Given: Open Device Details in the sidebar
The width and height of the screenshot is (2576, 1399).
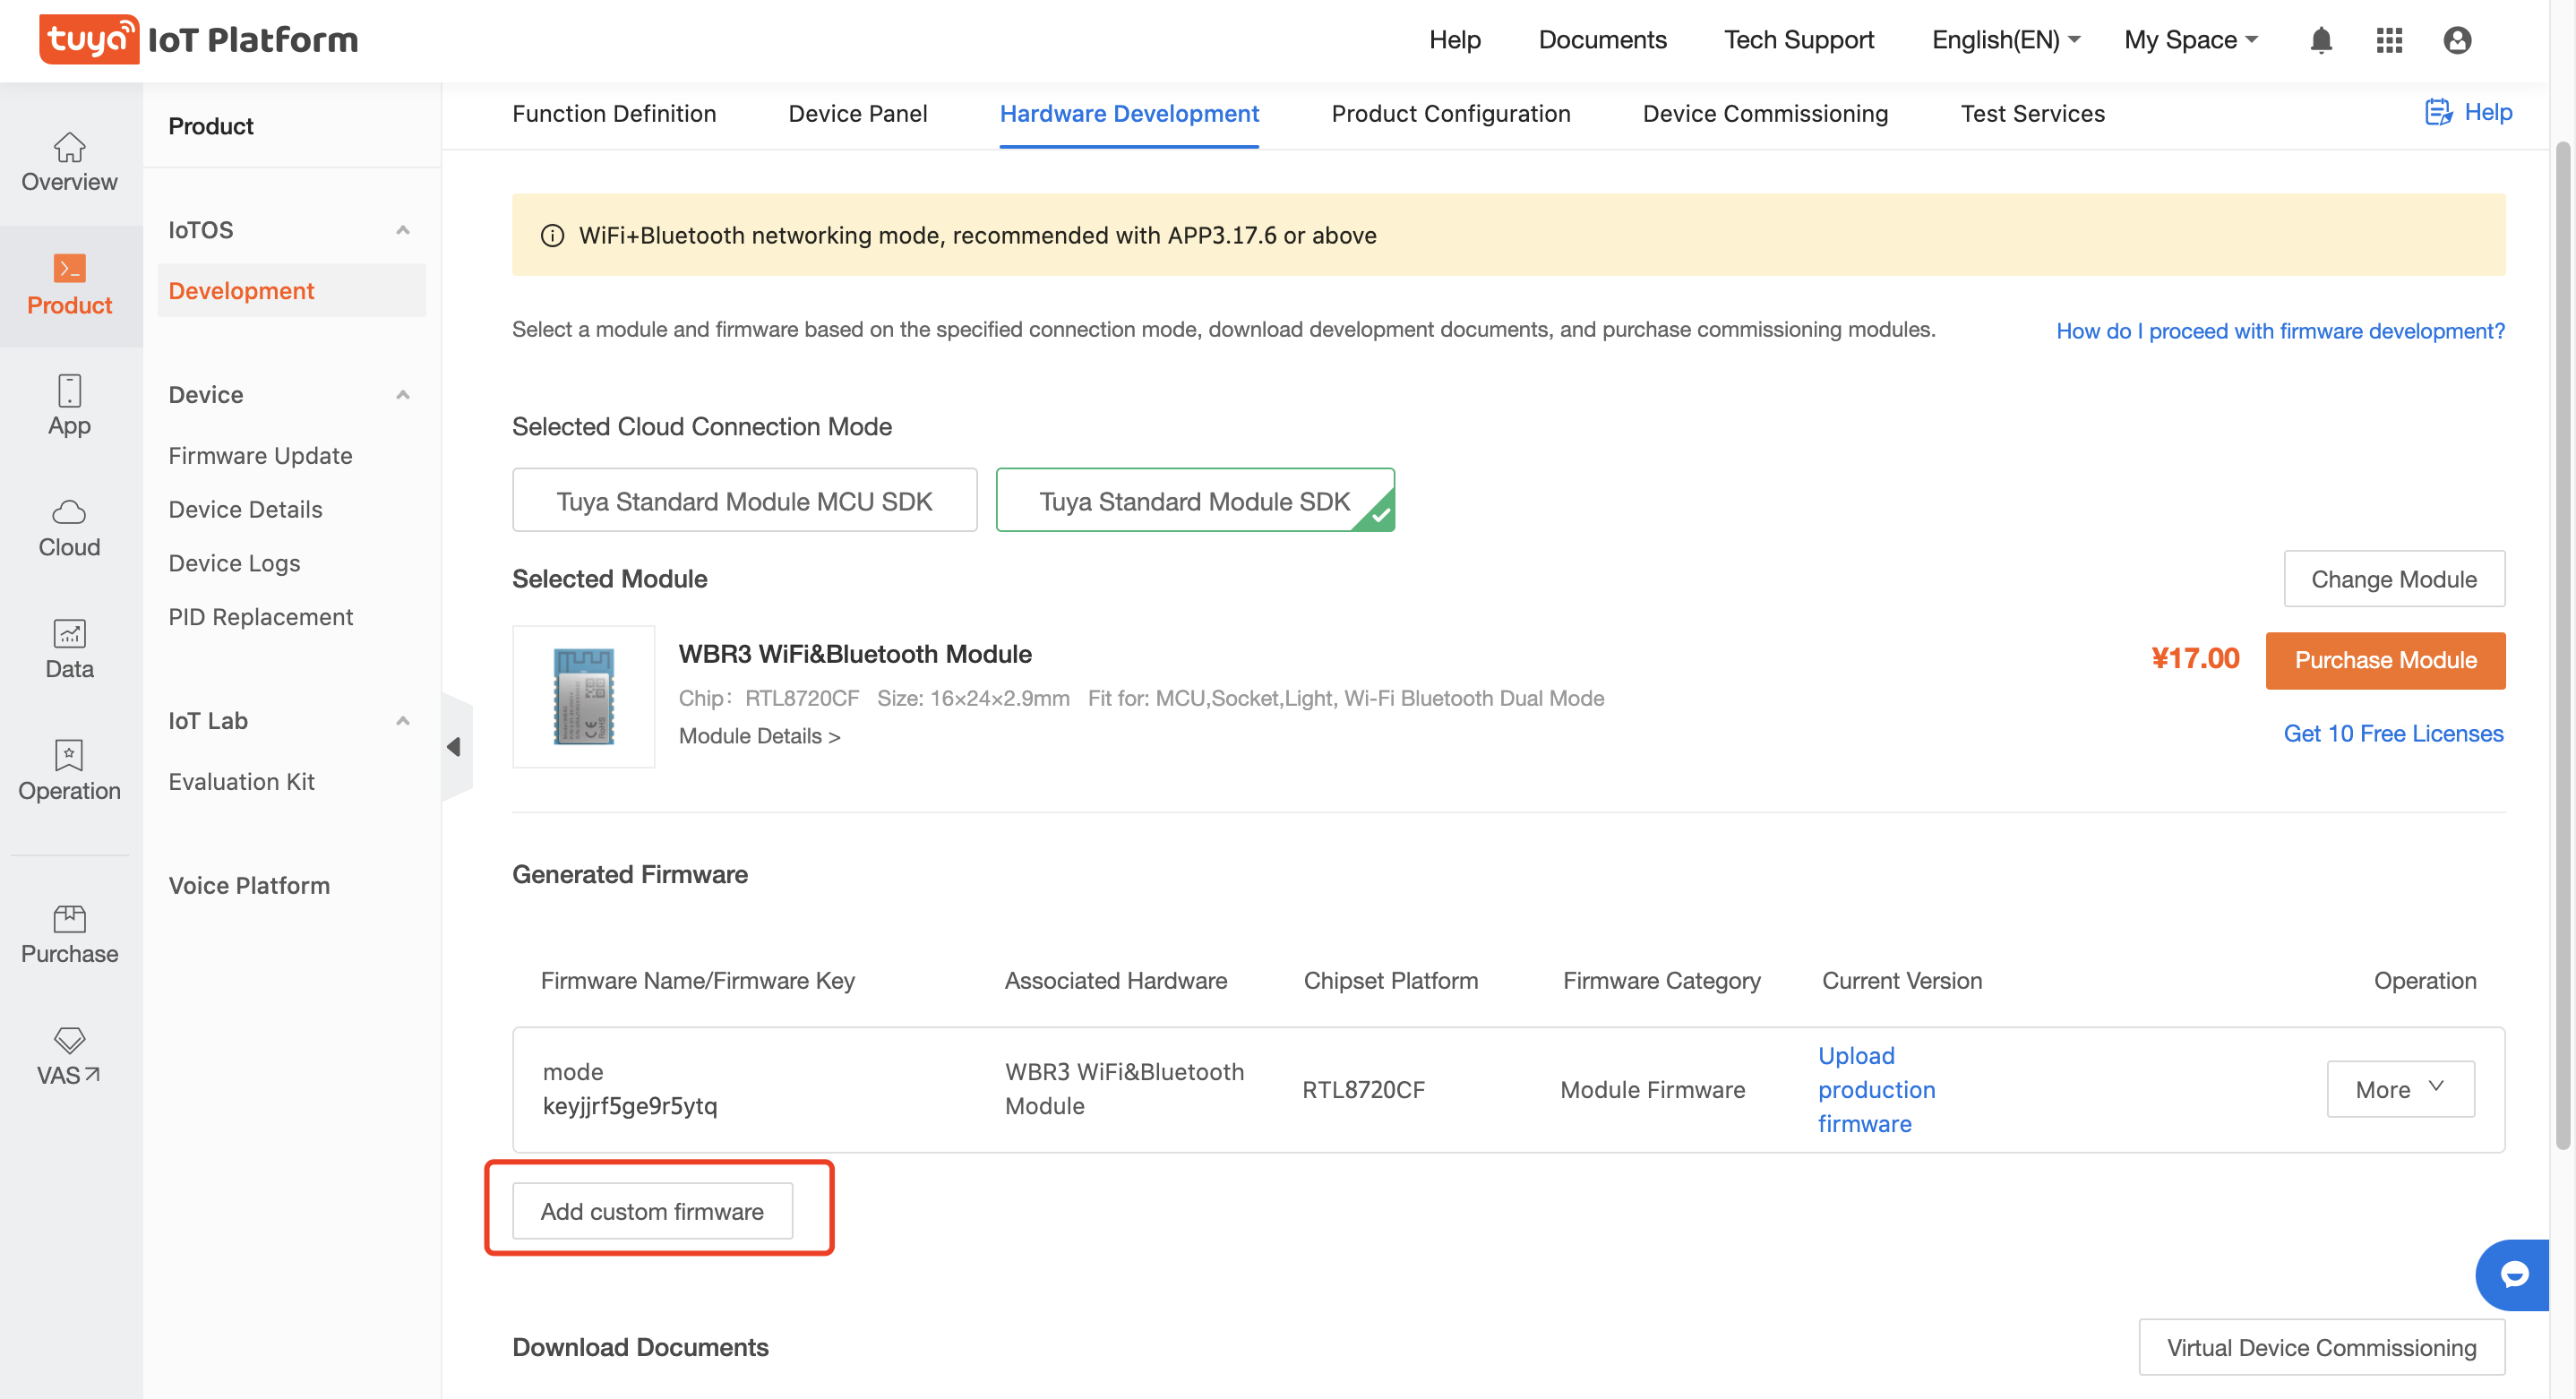Looking at the screenshot, I should pyautogui.click(x=245, y=510).
